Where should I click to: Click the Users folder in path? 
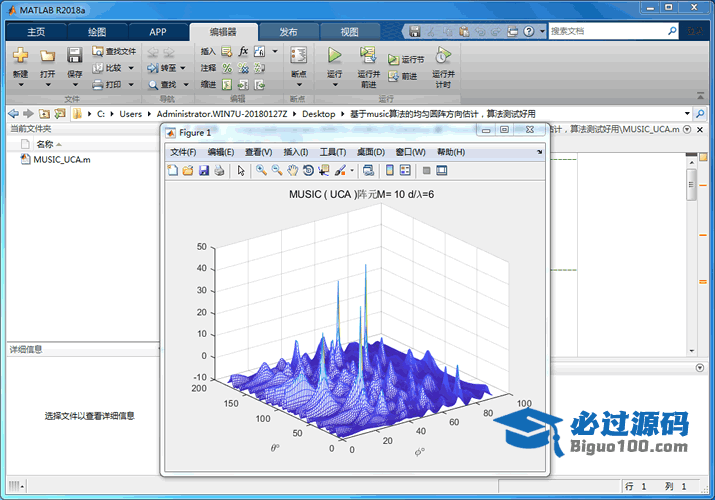pyautogui.click(x=130, y=114)
